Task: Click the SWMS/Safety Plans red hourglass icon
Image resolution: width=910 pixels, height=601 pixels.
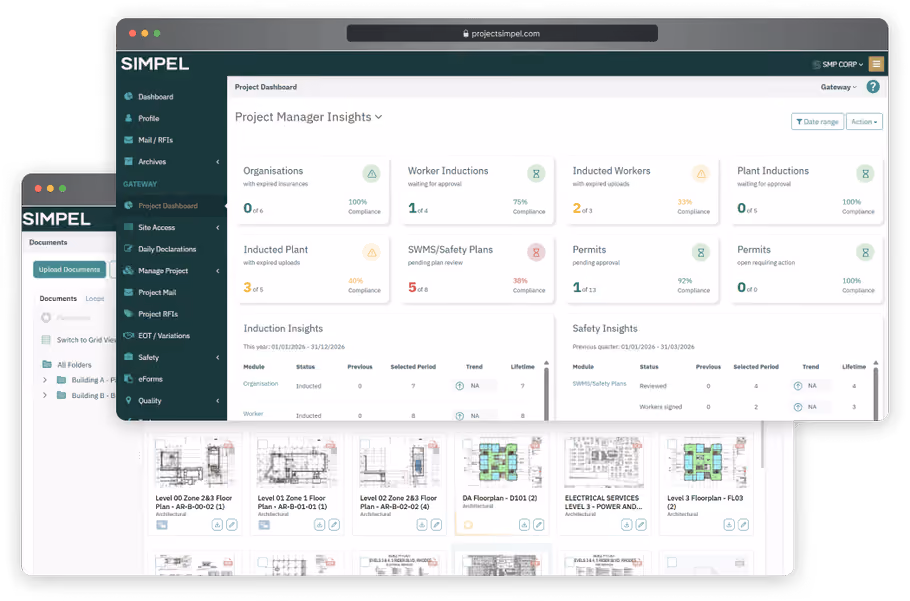Action: pyautogui.click(x=536, y=252)
